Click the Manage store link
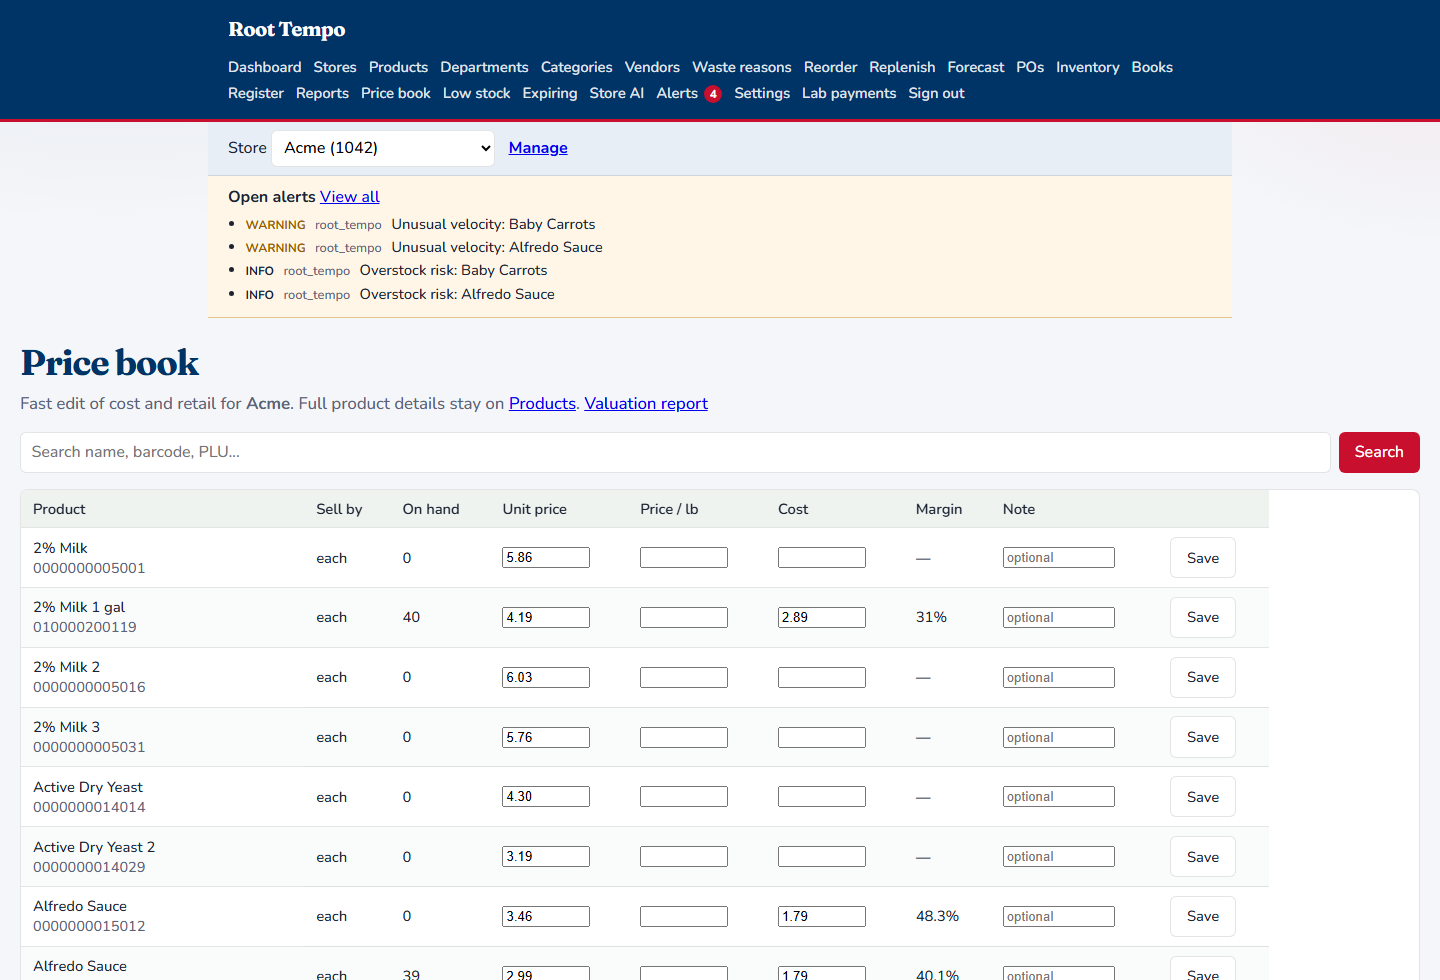This screenshot has height=980, width=1440. tap(538, 148)
